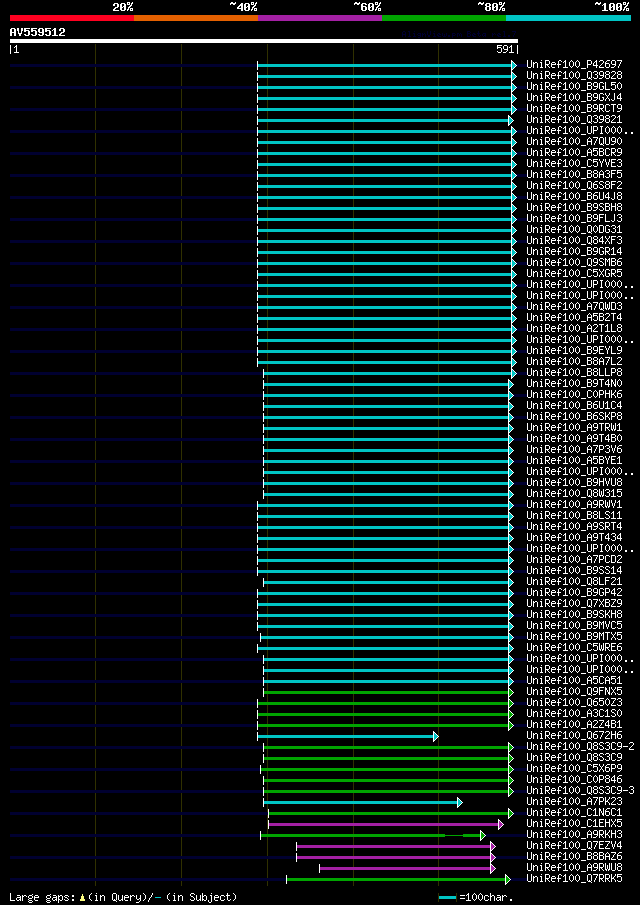
Task: Select the UniRef100_B8LLP8 label
Action: pyautogui.click(x=574, y=372)
